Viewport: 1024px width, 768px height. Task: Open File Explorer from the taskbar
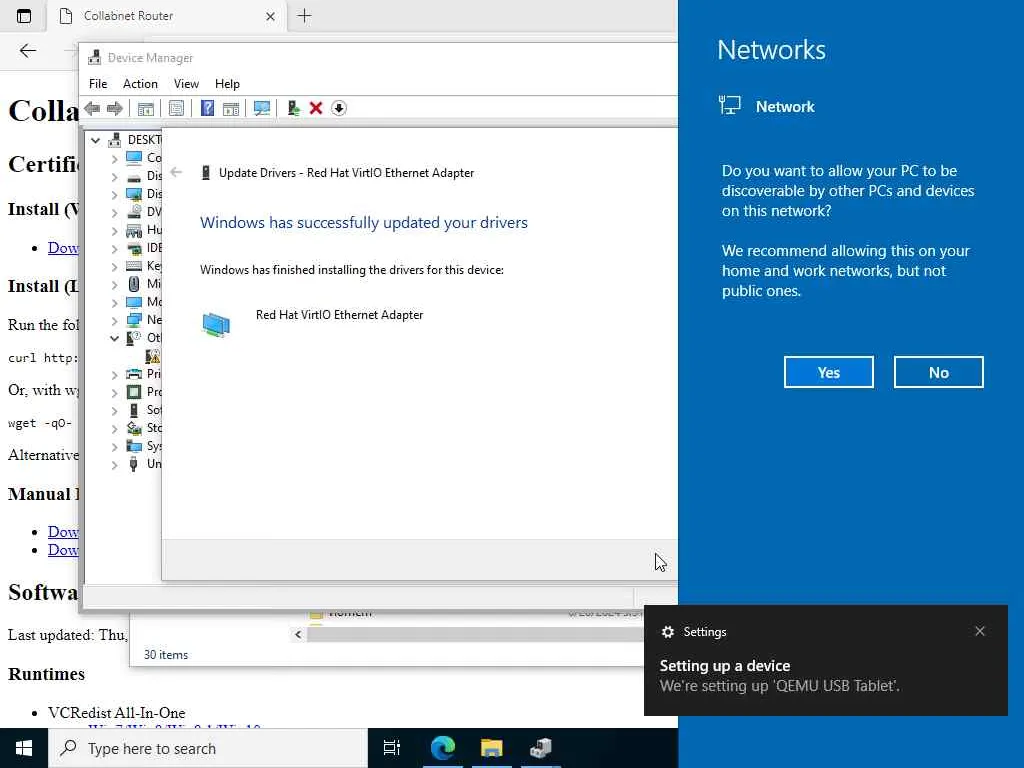[x=492, y=748]
